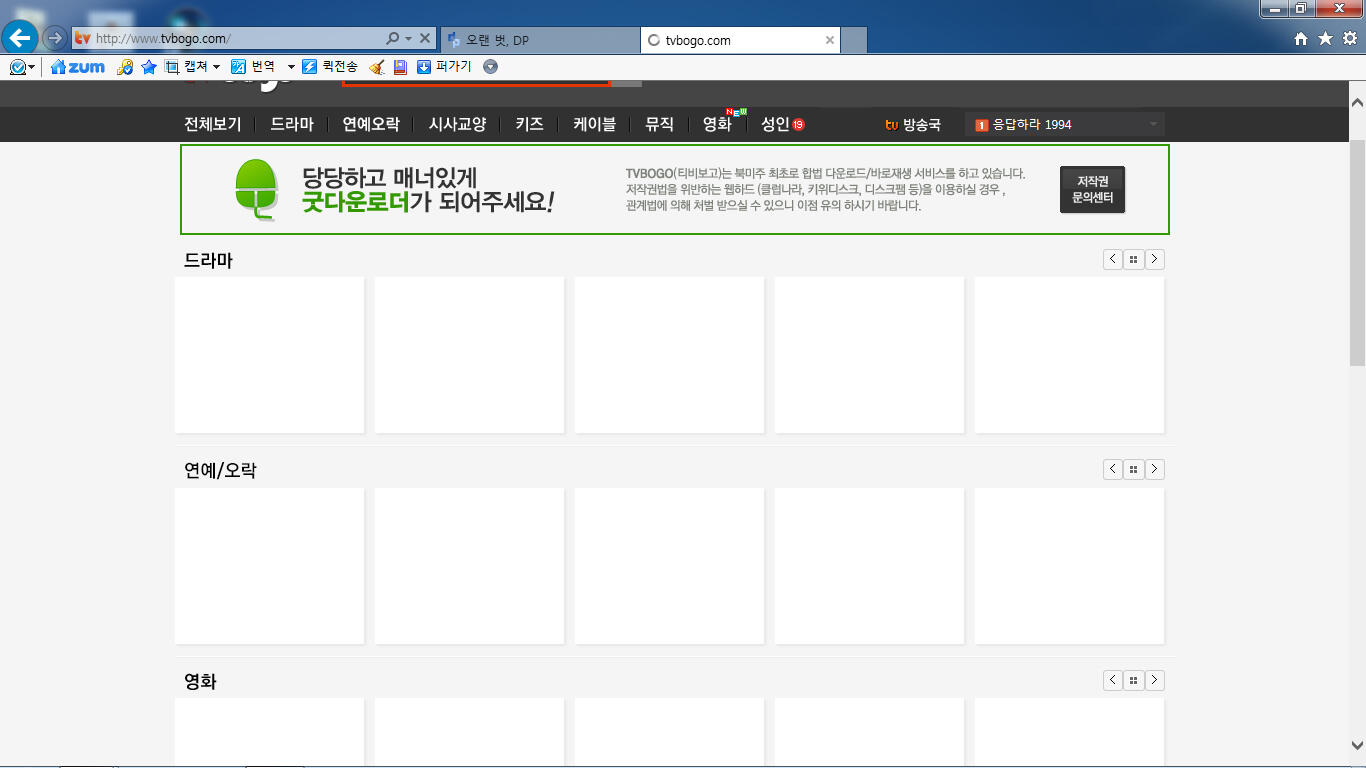Open the 시사교양 menu category
Viewport: 1366px width, 768px height.
pyautogui.click(x=457, y=125)
